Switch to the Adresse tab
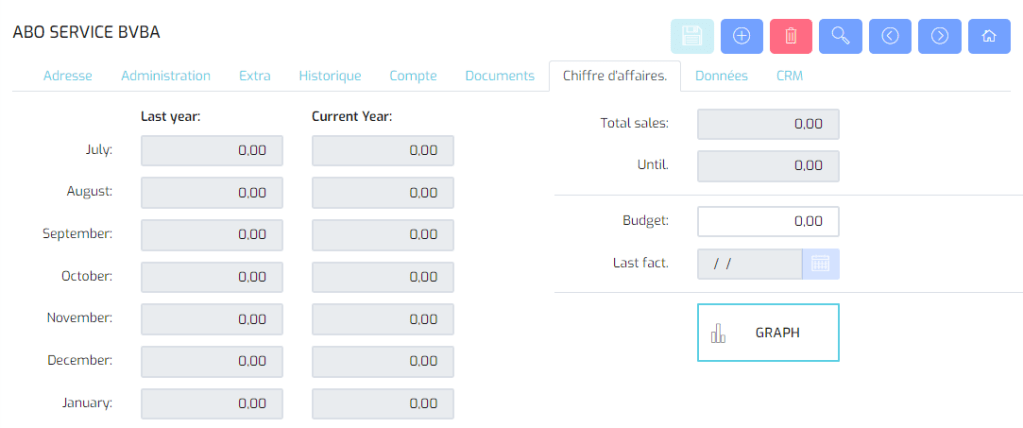This screenshot has width=1023, height=428. 68,76
